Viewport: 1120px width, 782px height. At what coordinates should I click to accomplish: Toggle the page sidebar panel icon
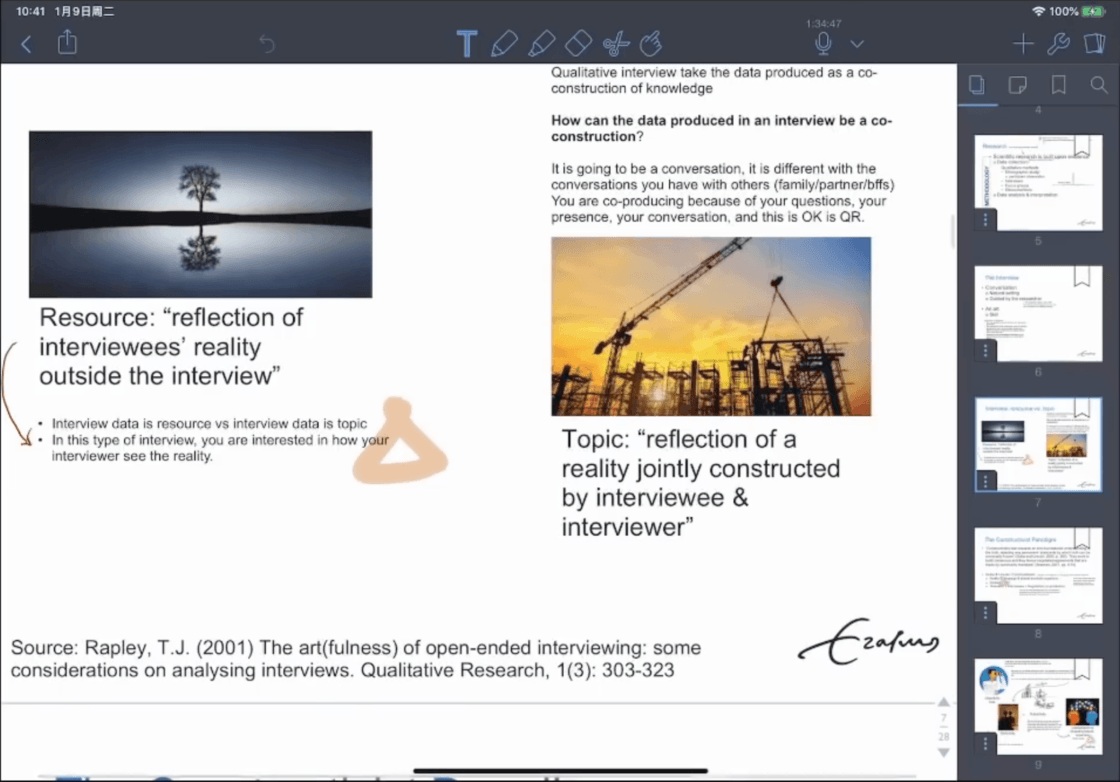pos(1094,43)
